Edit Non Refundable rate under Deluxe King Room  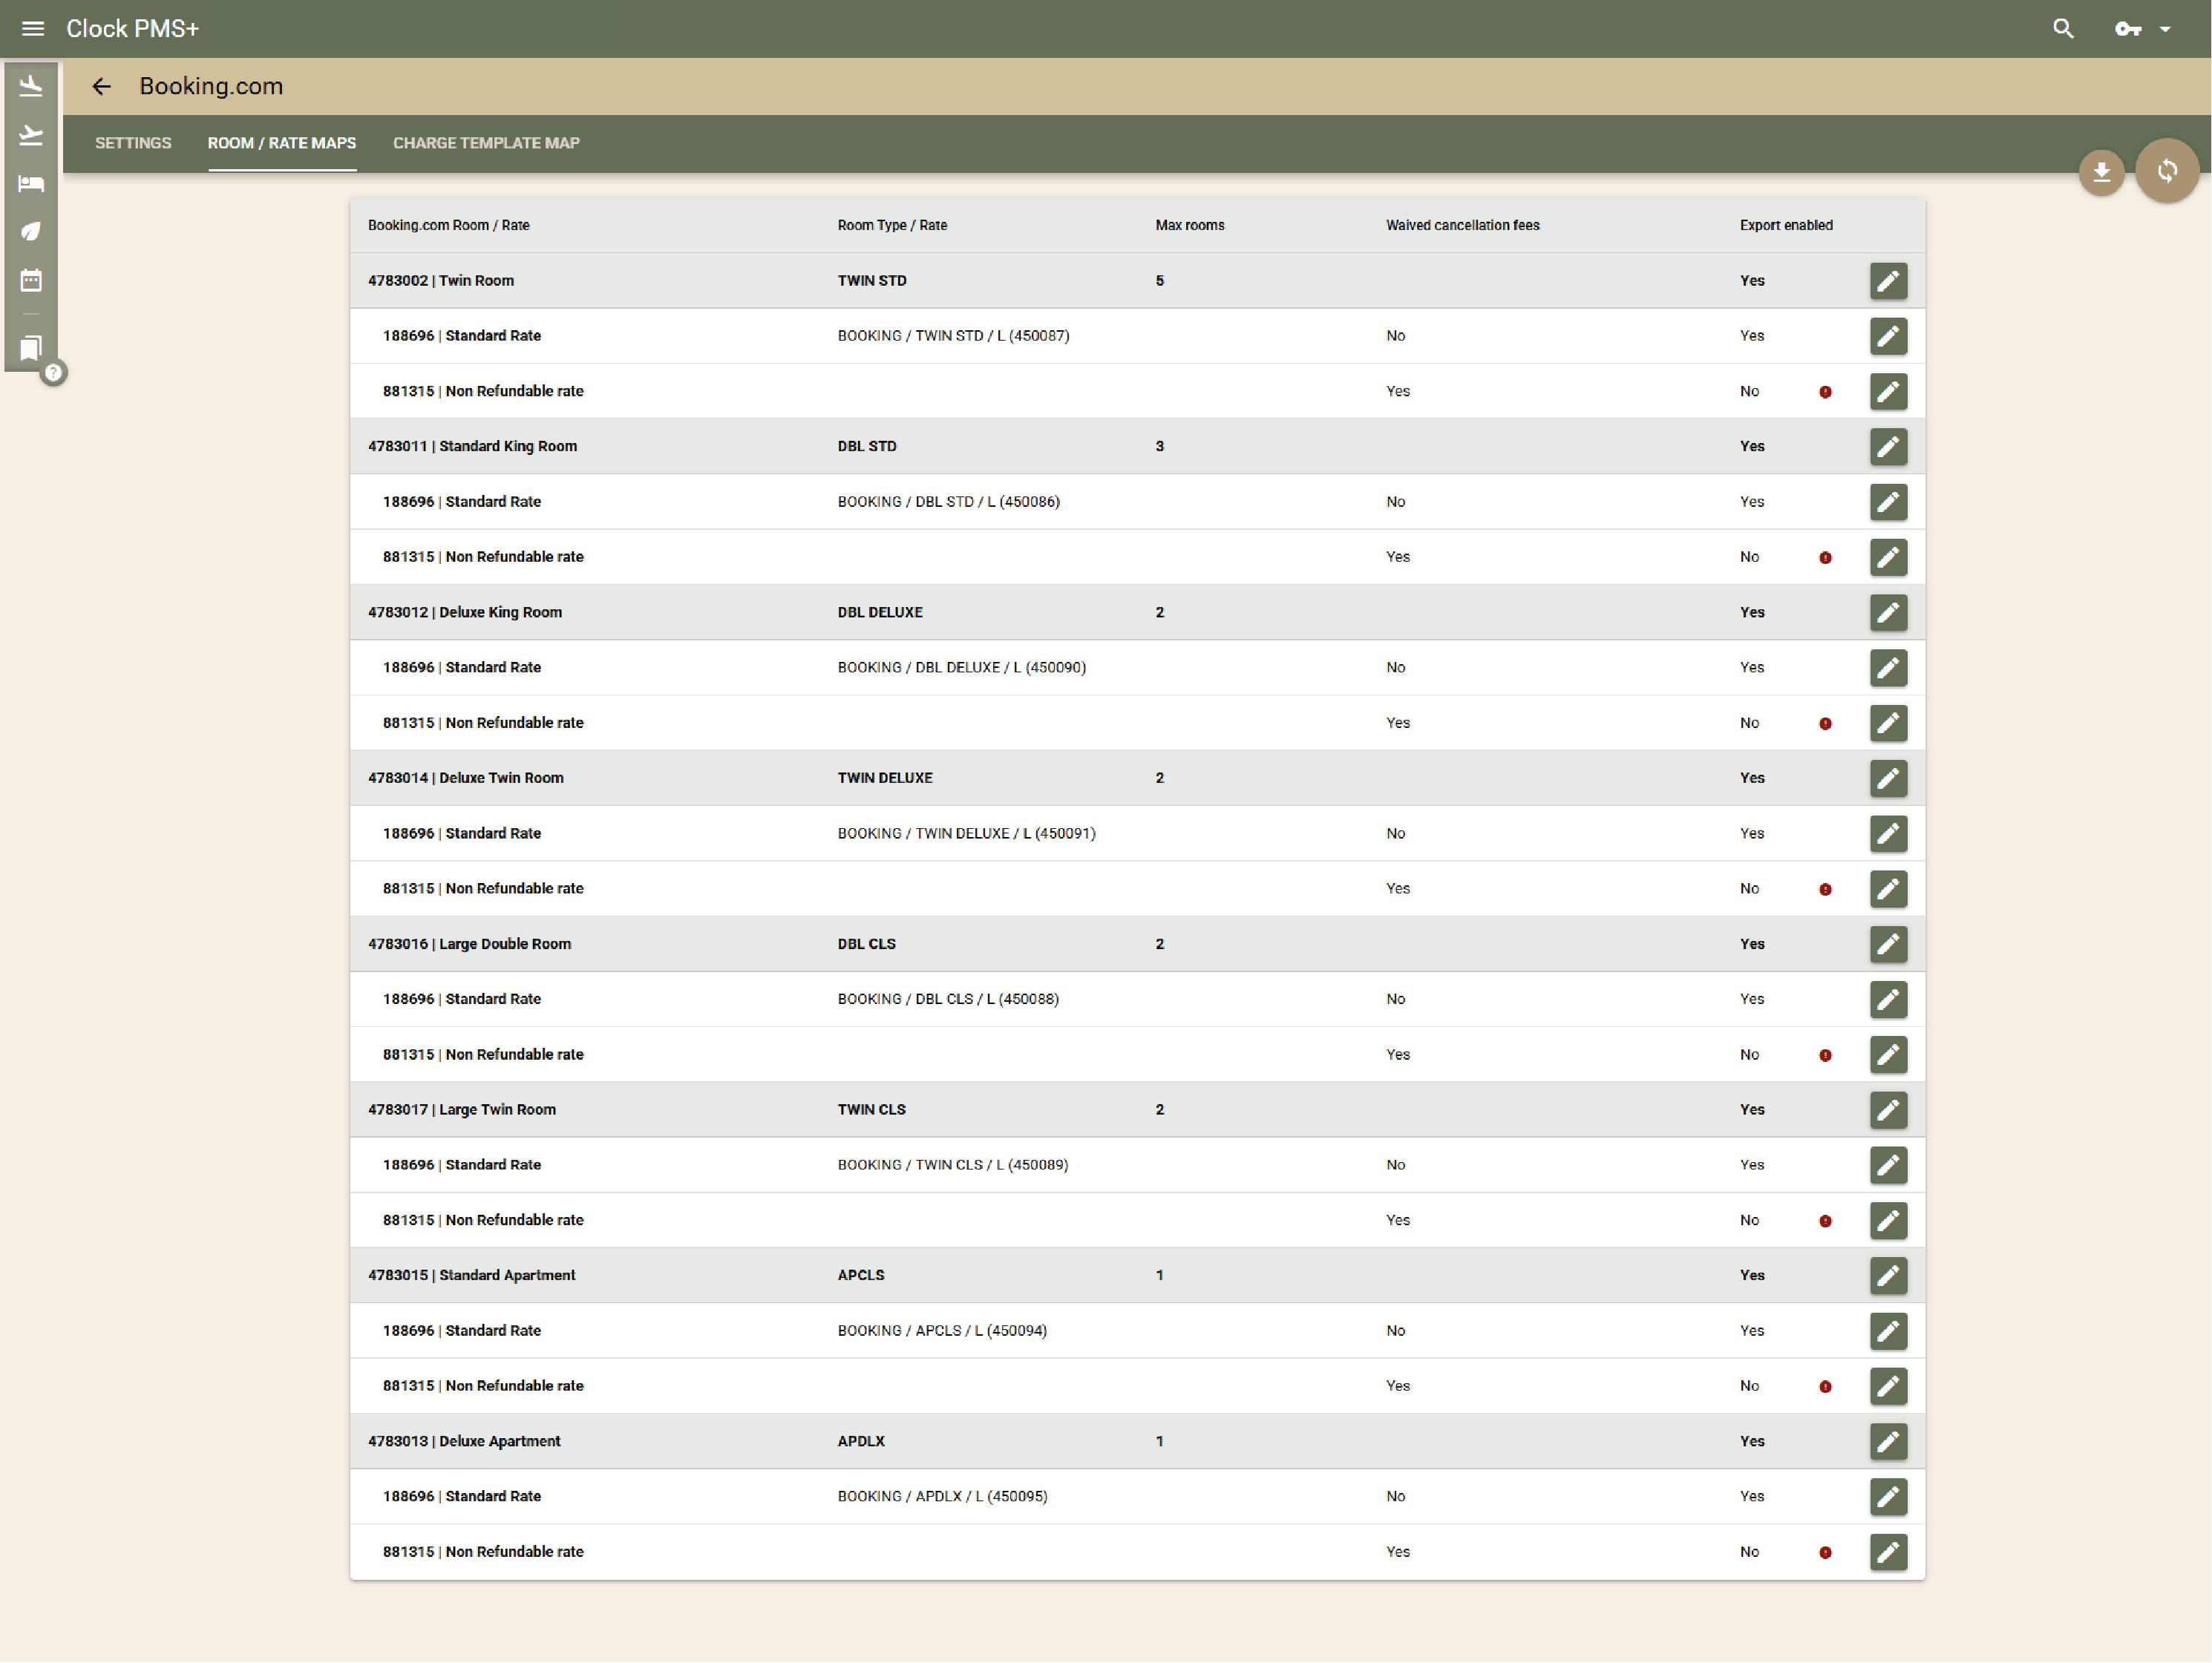(1888, 723)
